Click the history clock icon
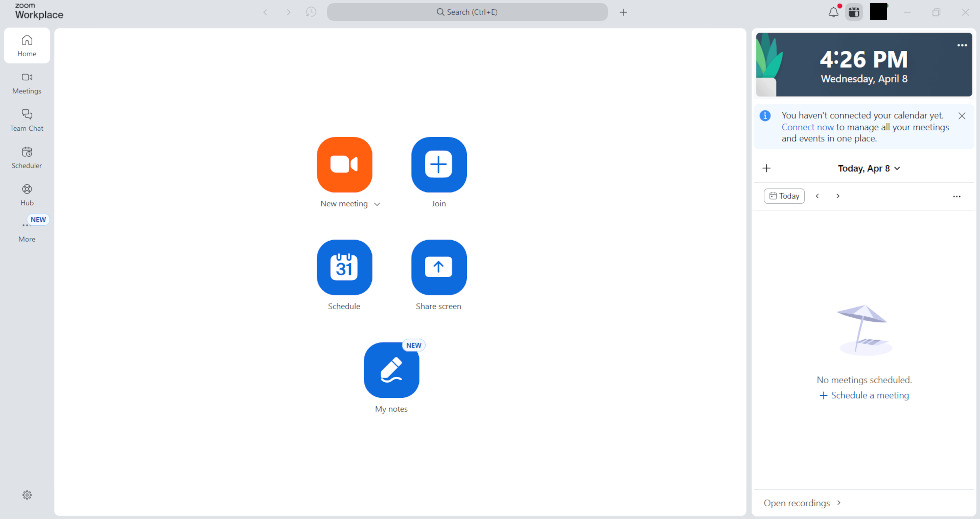 point(311,12)
